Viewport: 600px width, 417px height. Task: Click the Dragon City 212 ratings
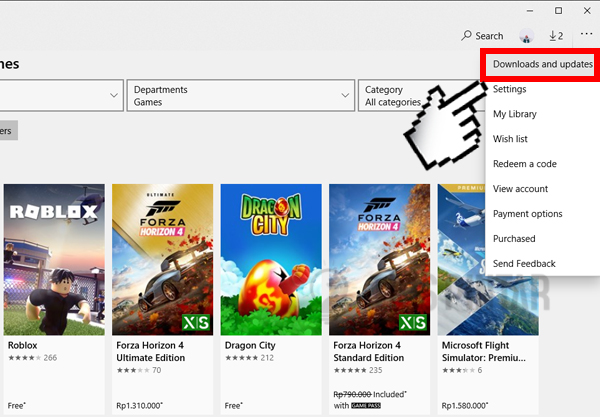coord(249,358)
